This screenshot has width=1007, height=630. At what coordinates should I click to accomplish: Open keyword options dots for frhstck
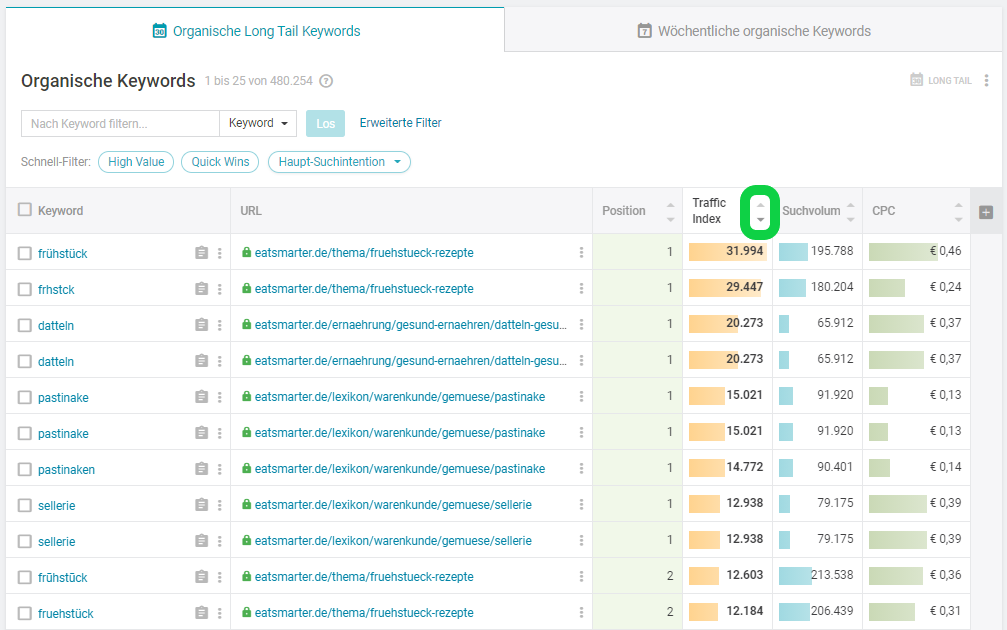[220, 289]
